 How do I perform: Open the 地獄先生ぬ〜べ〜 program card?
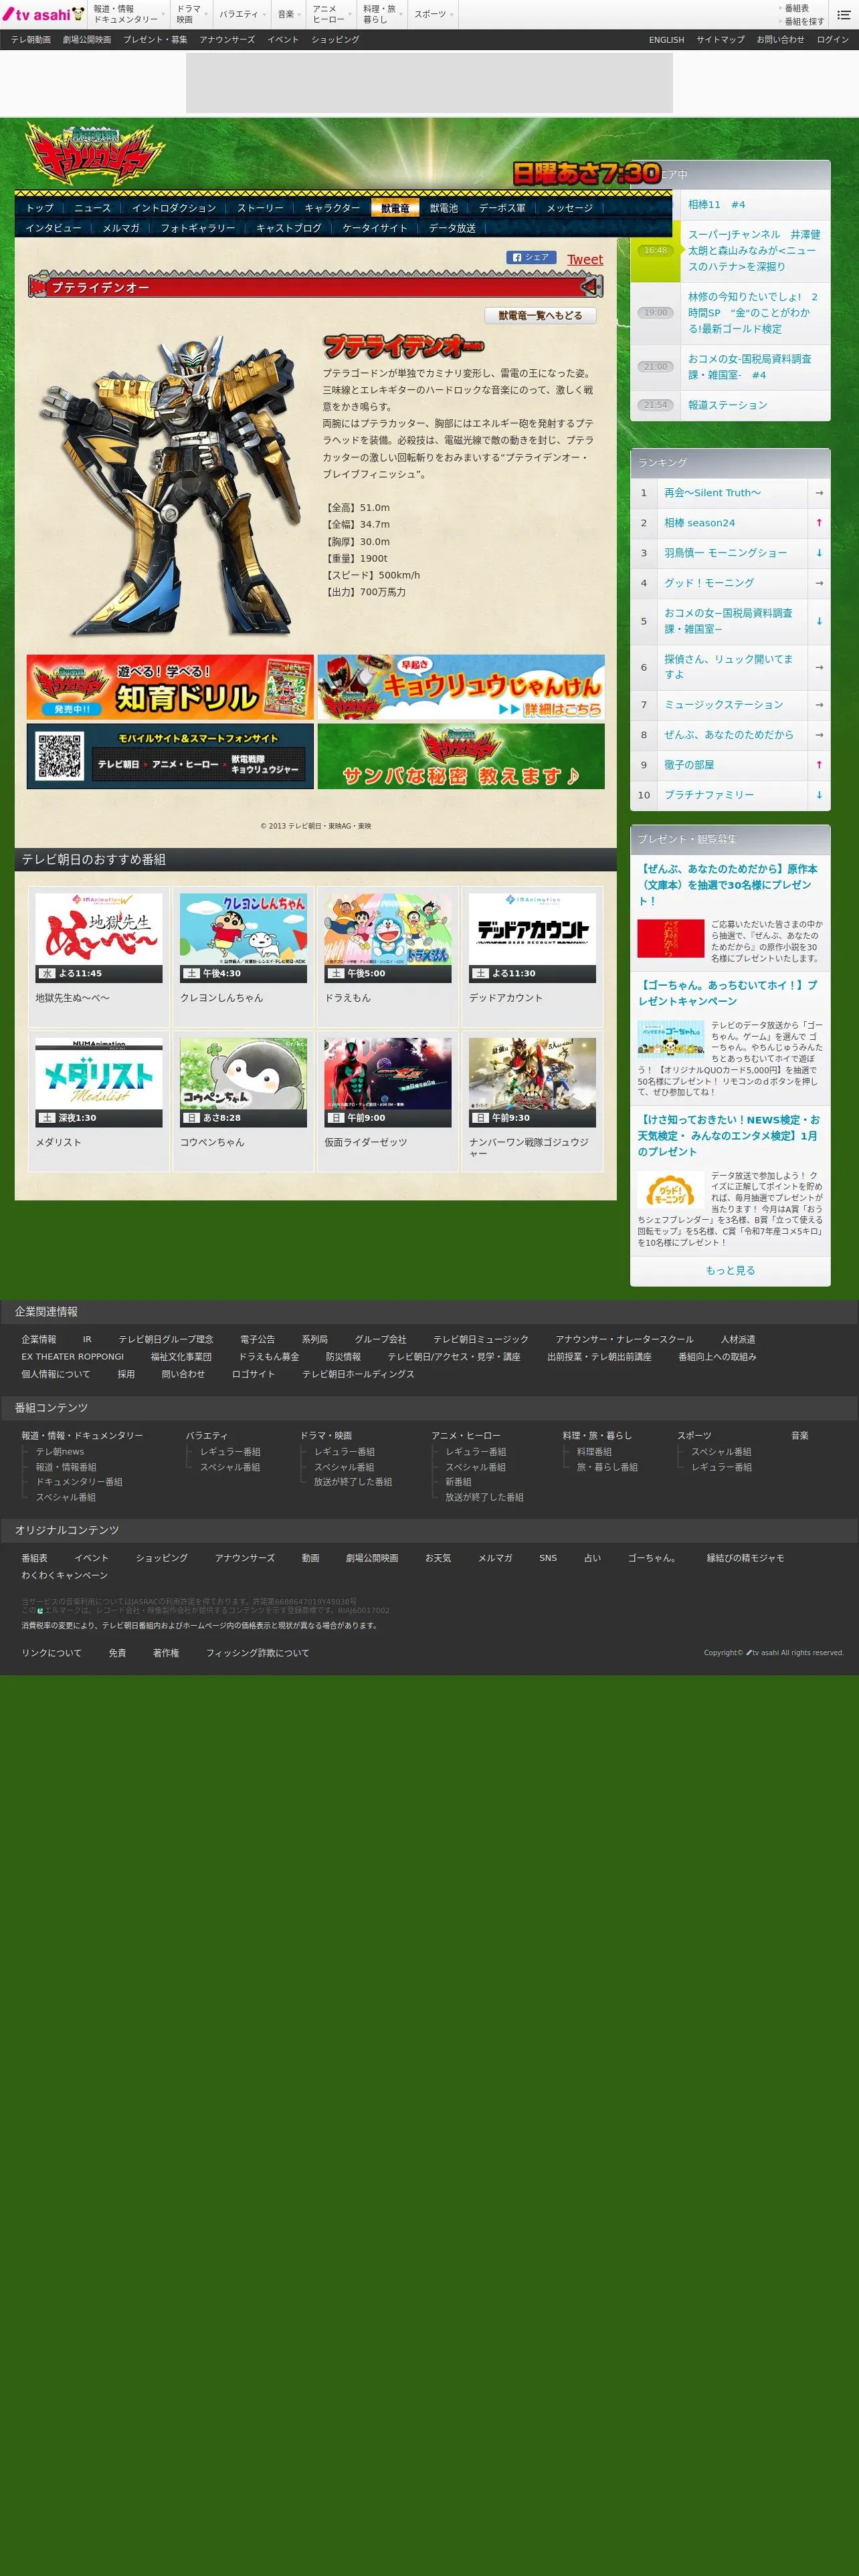[99, 956]
